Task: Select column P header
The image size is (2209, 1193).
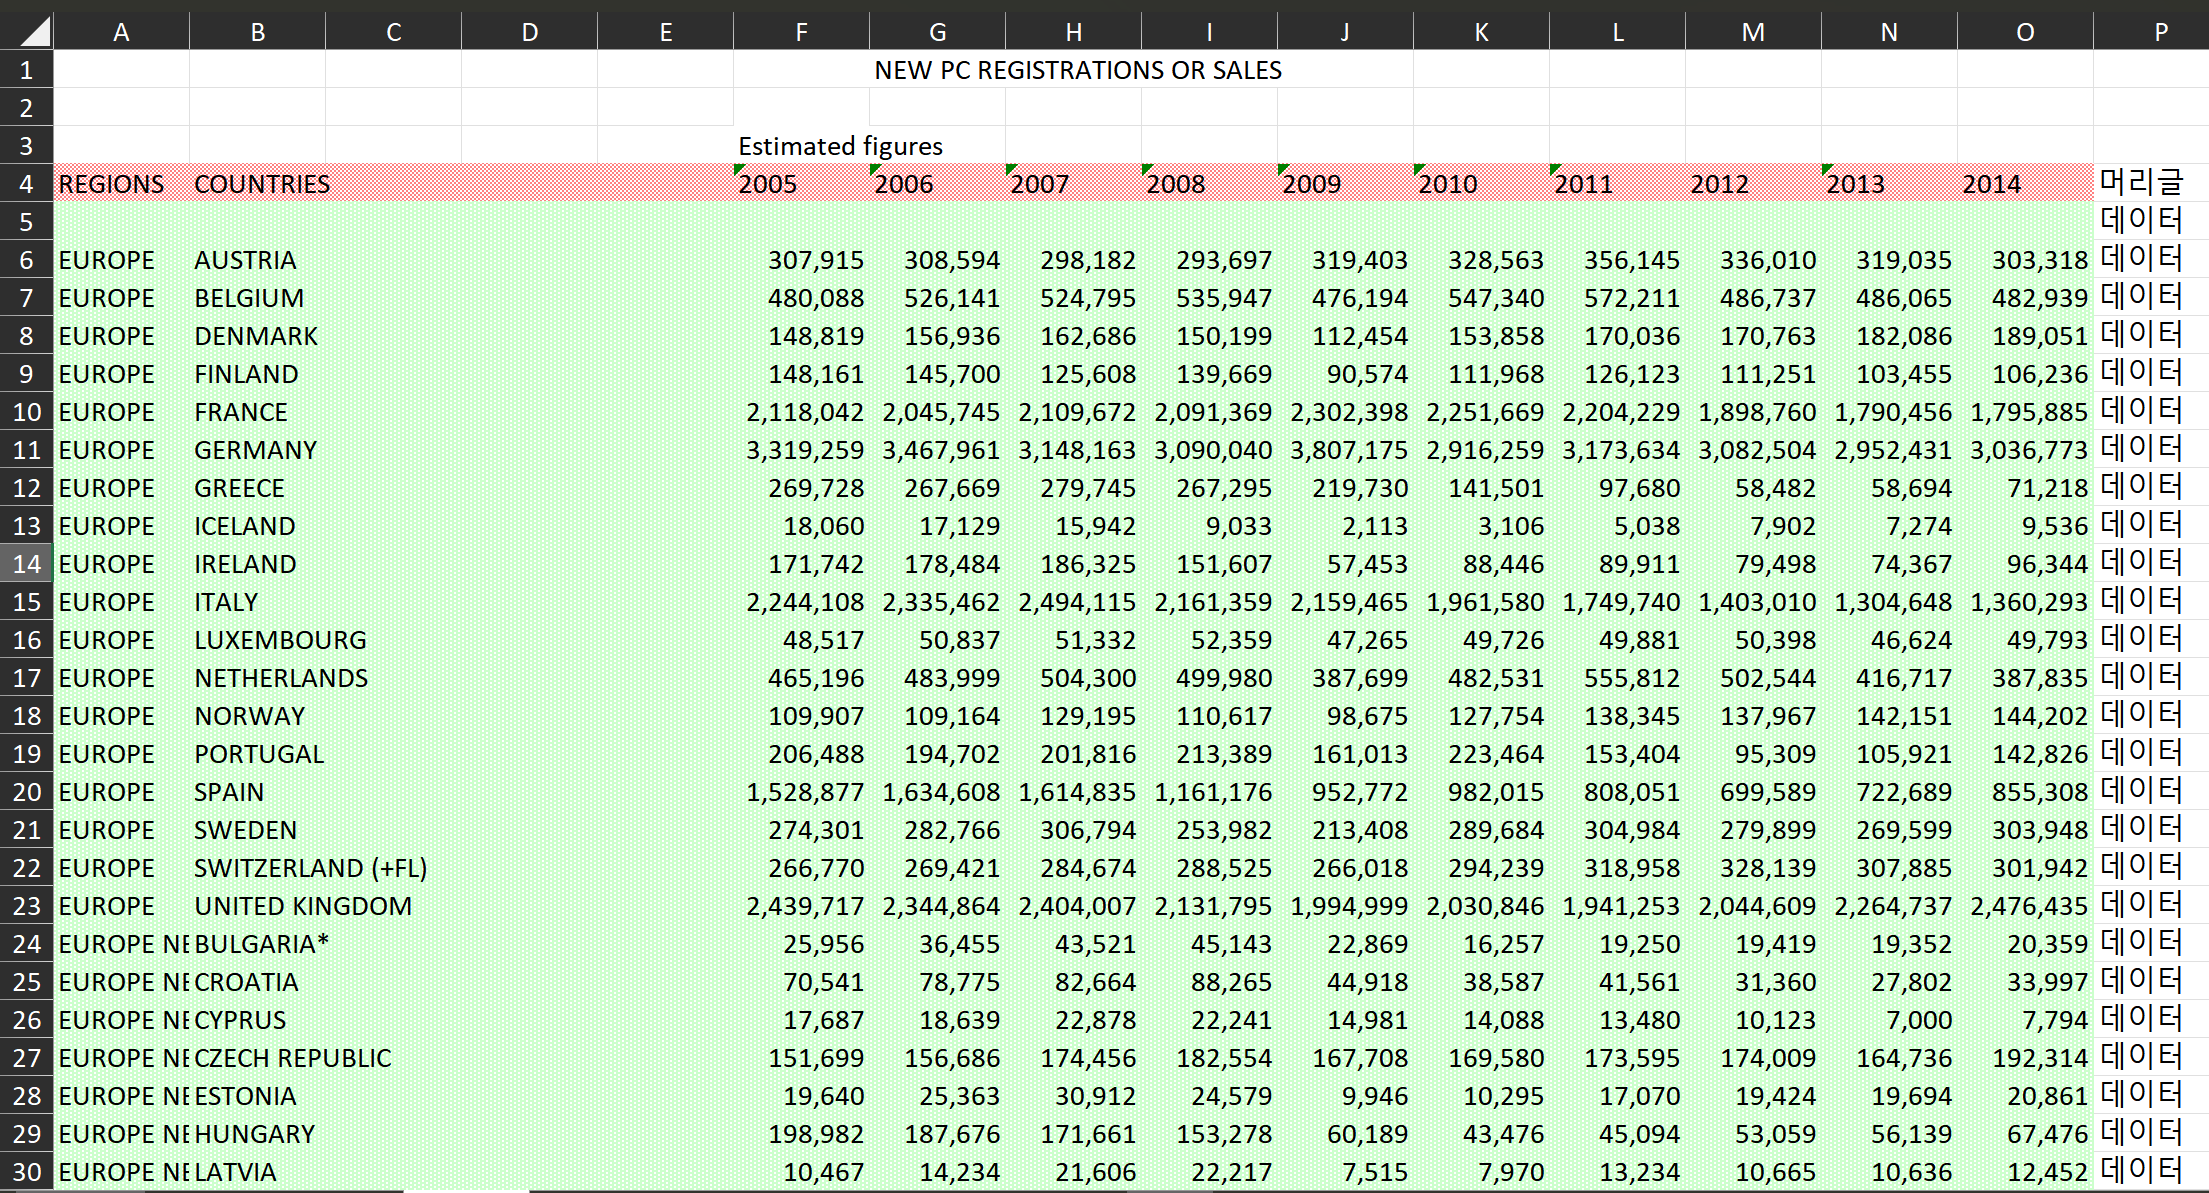Action: (x=2160, y=33)
